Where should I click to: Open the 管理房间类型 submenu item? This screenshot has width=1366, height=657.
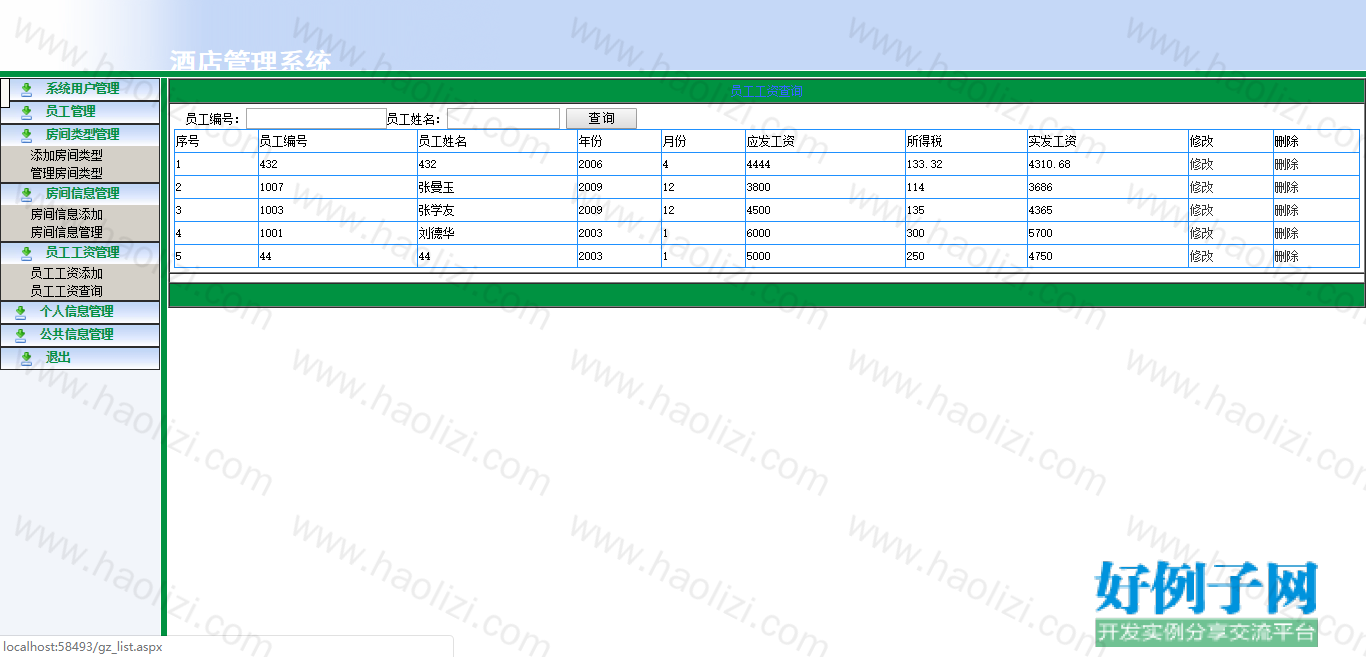(66, 173)
